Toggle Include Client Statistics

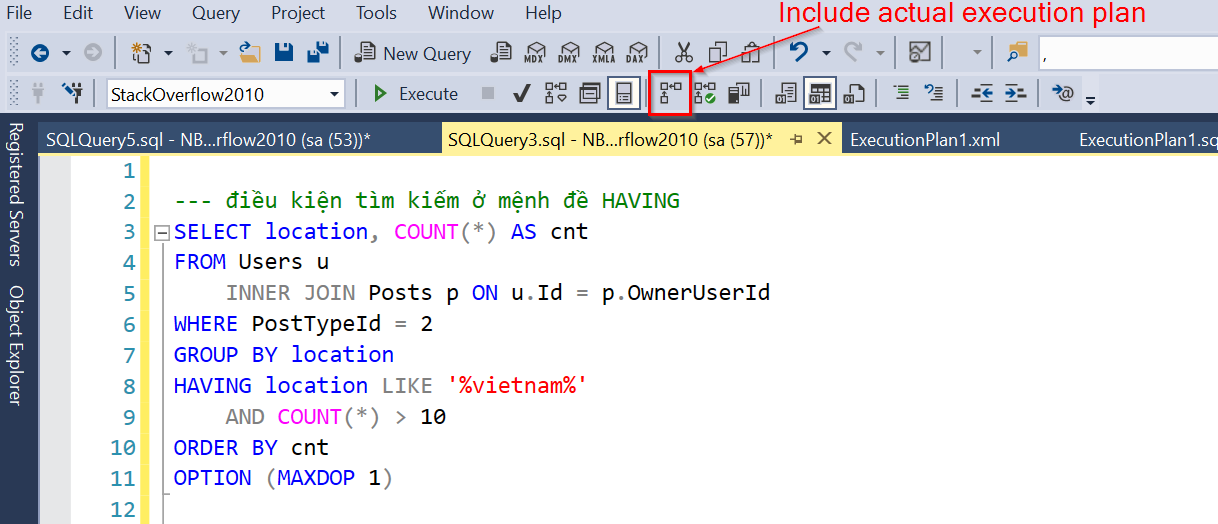739,94
